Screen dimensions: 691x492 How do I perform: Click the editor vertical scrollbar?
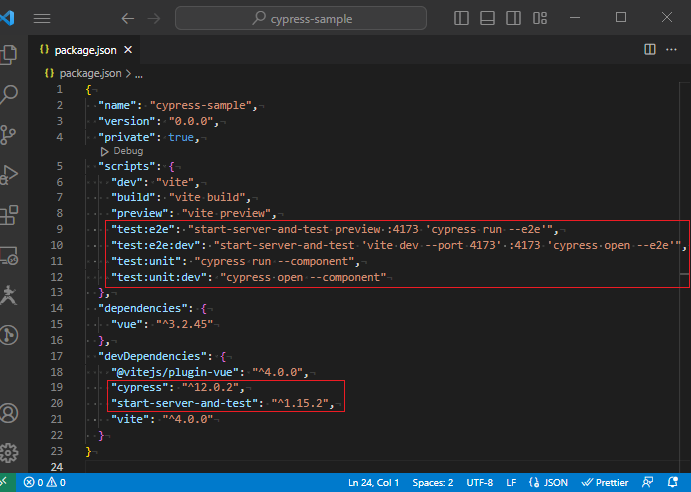click(684, 277)
